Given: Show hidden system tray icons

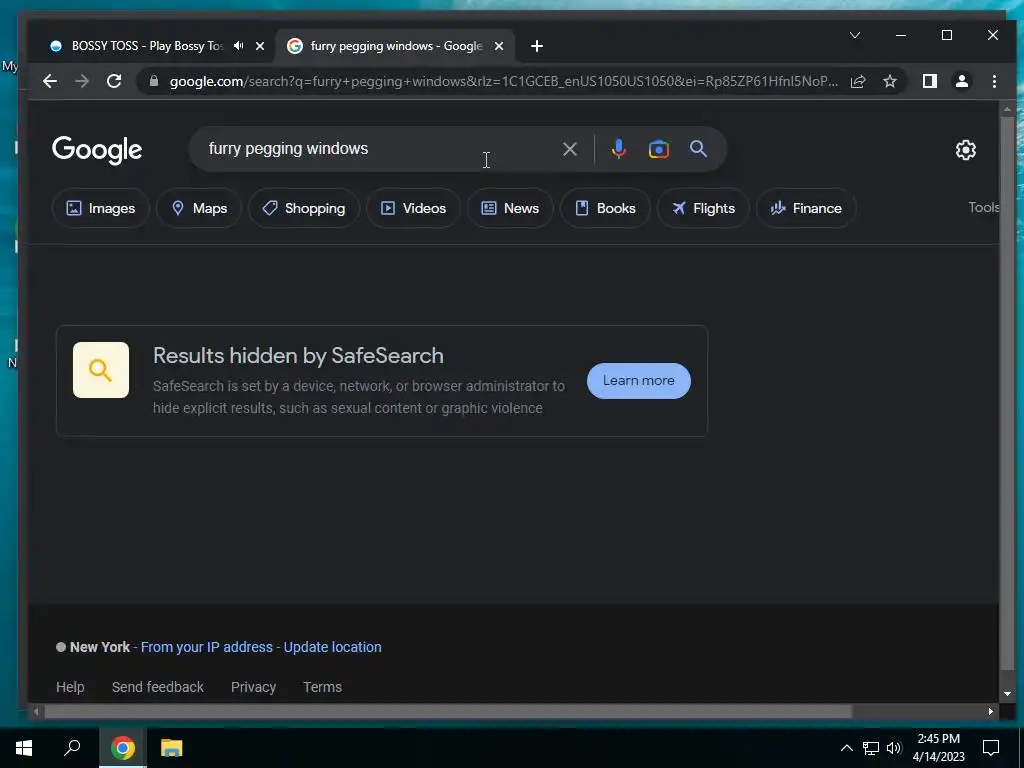Looking at the screenshot, I should (846, 748).
